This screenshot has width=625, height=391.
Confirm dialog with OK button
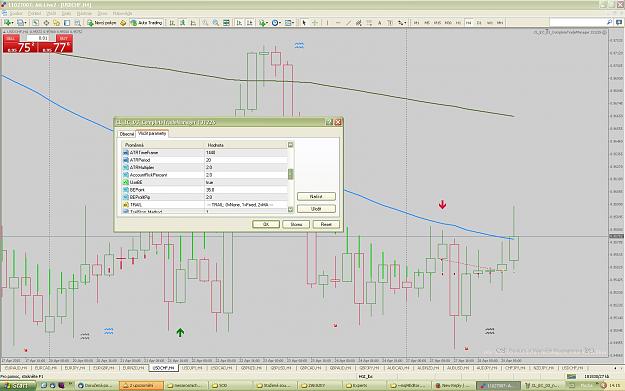(266, 224)
